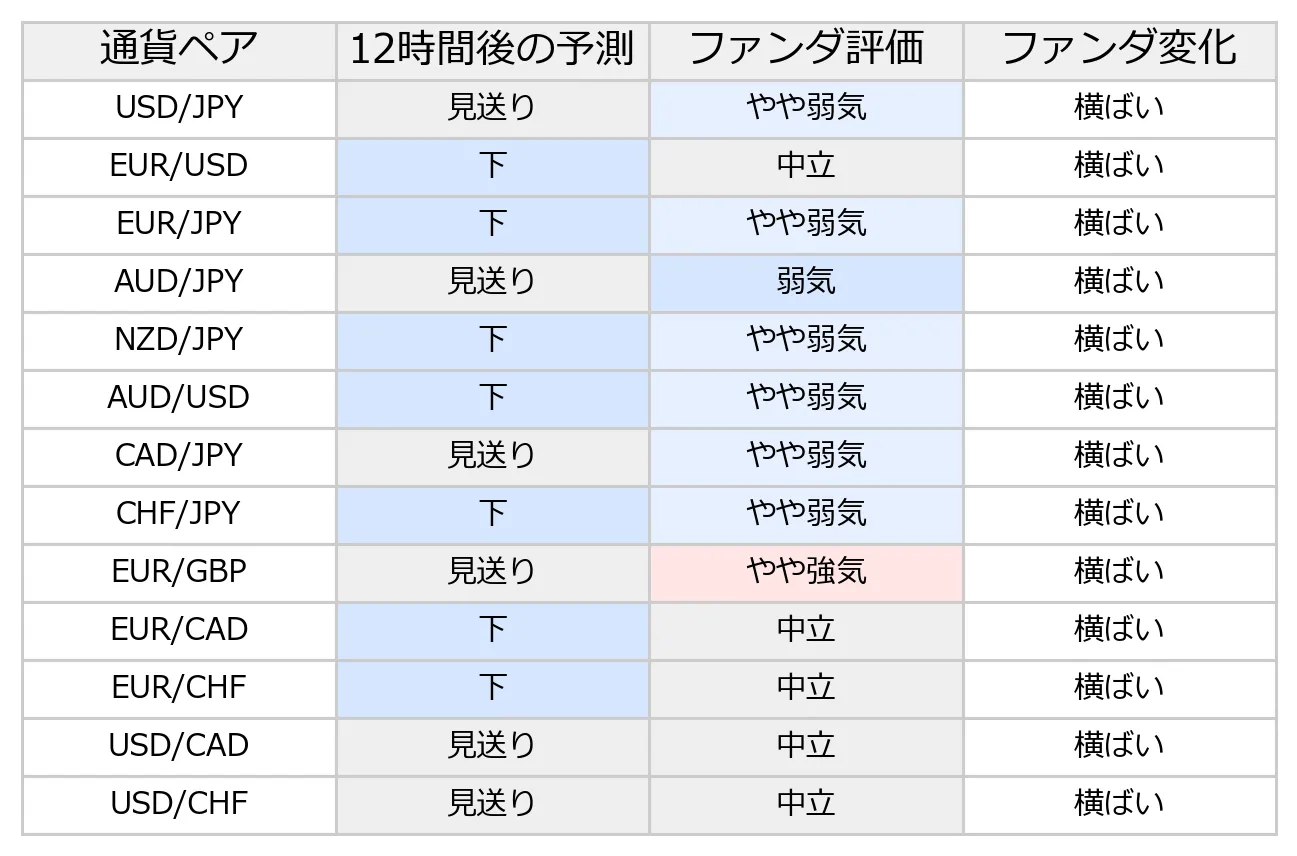The width and height of the screenshot is (1297, 856).
Task: Click the 12時間後の予測 column header
Action: (x=492, y=50)
